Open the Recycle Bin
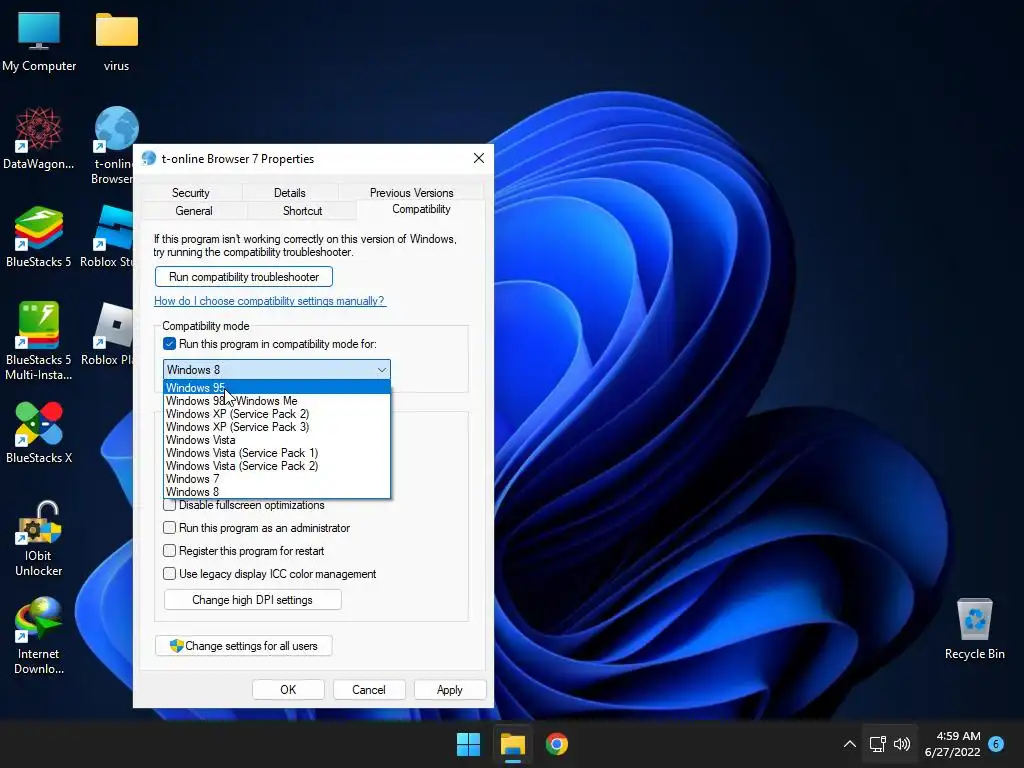 974,628
